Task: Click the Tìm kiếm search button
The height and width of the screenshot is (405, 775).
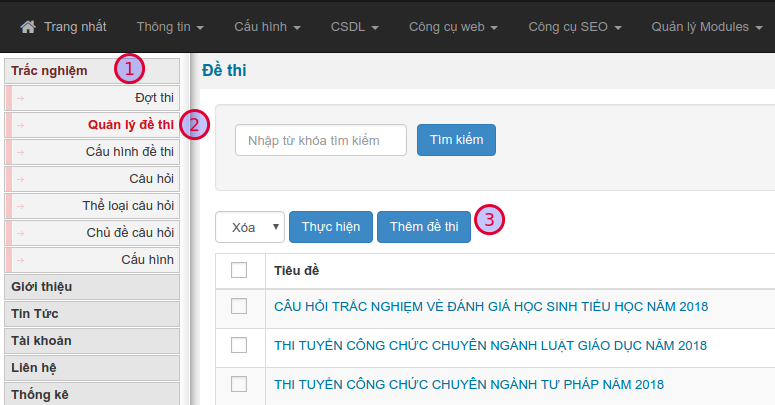Action: click(x=456, y=141)
